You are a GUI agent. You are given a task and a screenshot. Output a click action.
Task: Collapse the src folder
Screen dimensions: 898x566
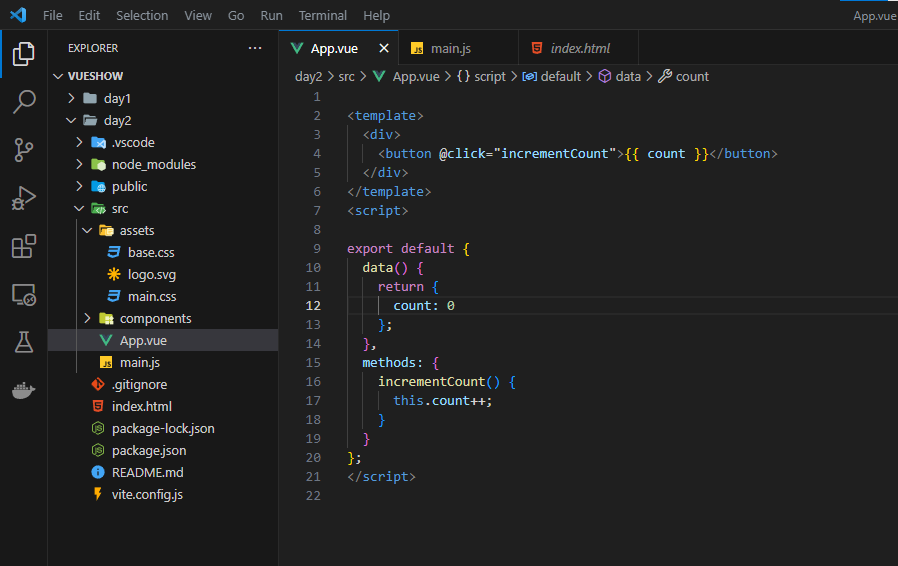[79, 209]
